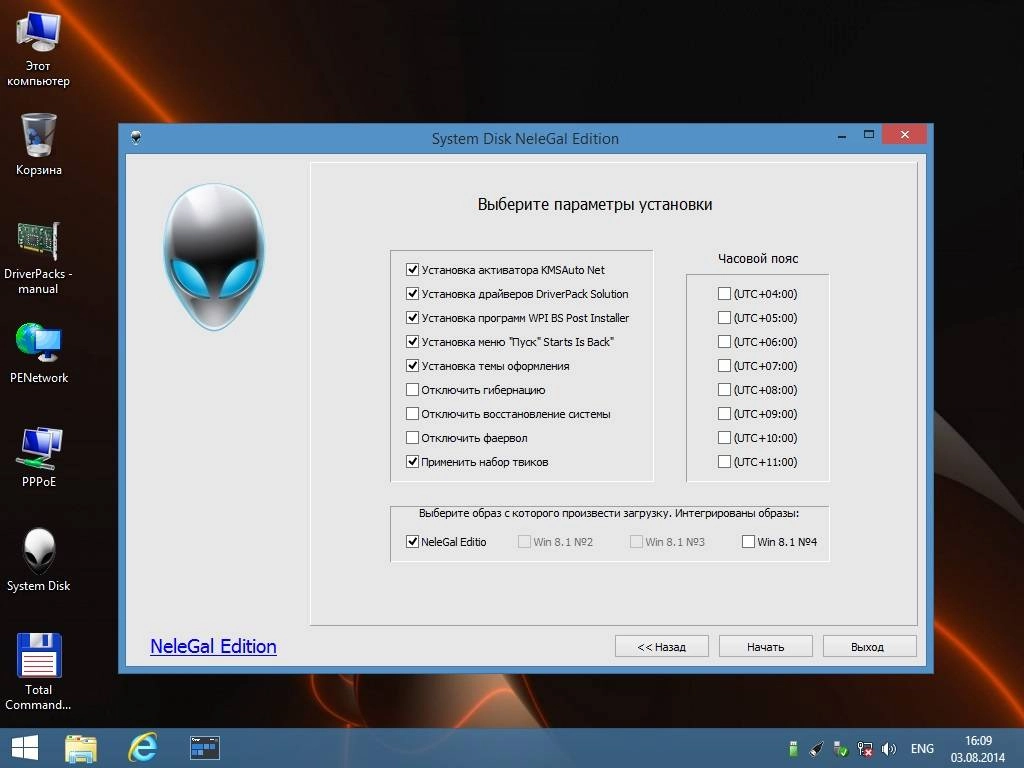The image size is (1024, 768).
Task: Select time zone (UTC+04:00)
Action: [x=724, y=294]
